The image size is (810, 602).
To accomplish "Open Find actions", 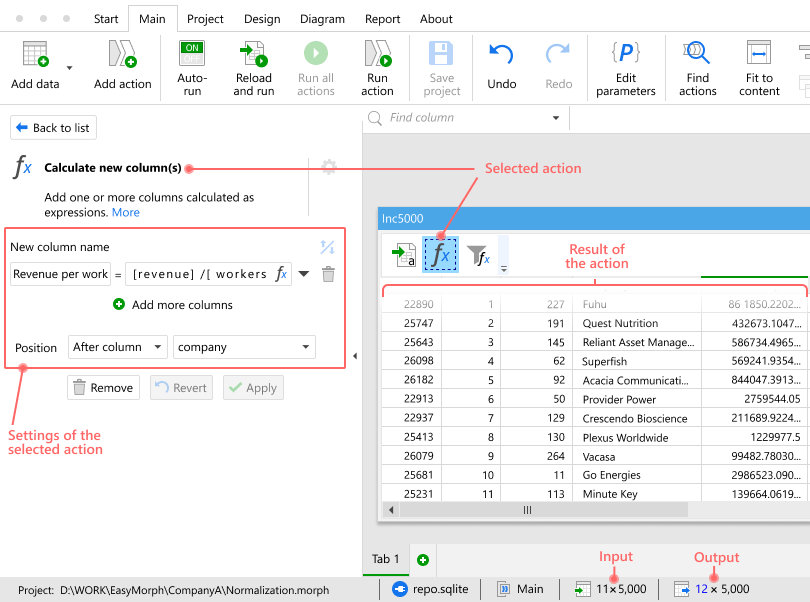I will (x=697, y=68).
